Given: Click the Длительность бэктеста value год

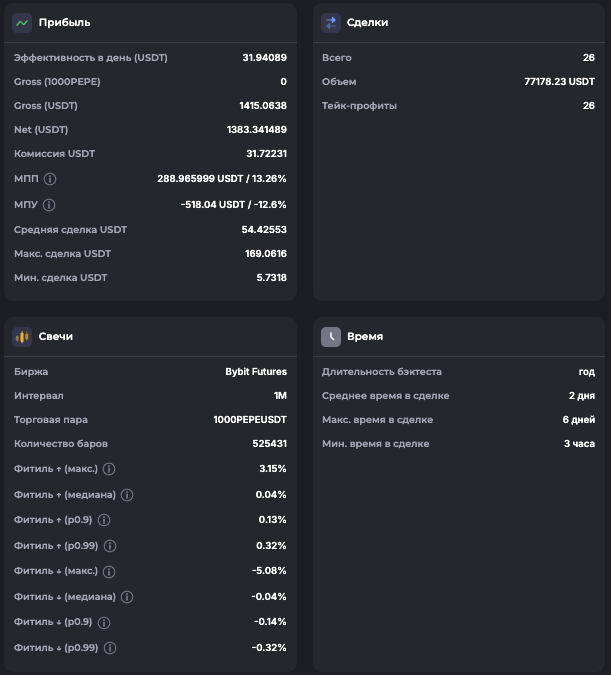Looking at the screenshot, I should pyautogui.click(x=587, y=372).
